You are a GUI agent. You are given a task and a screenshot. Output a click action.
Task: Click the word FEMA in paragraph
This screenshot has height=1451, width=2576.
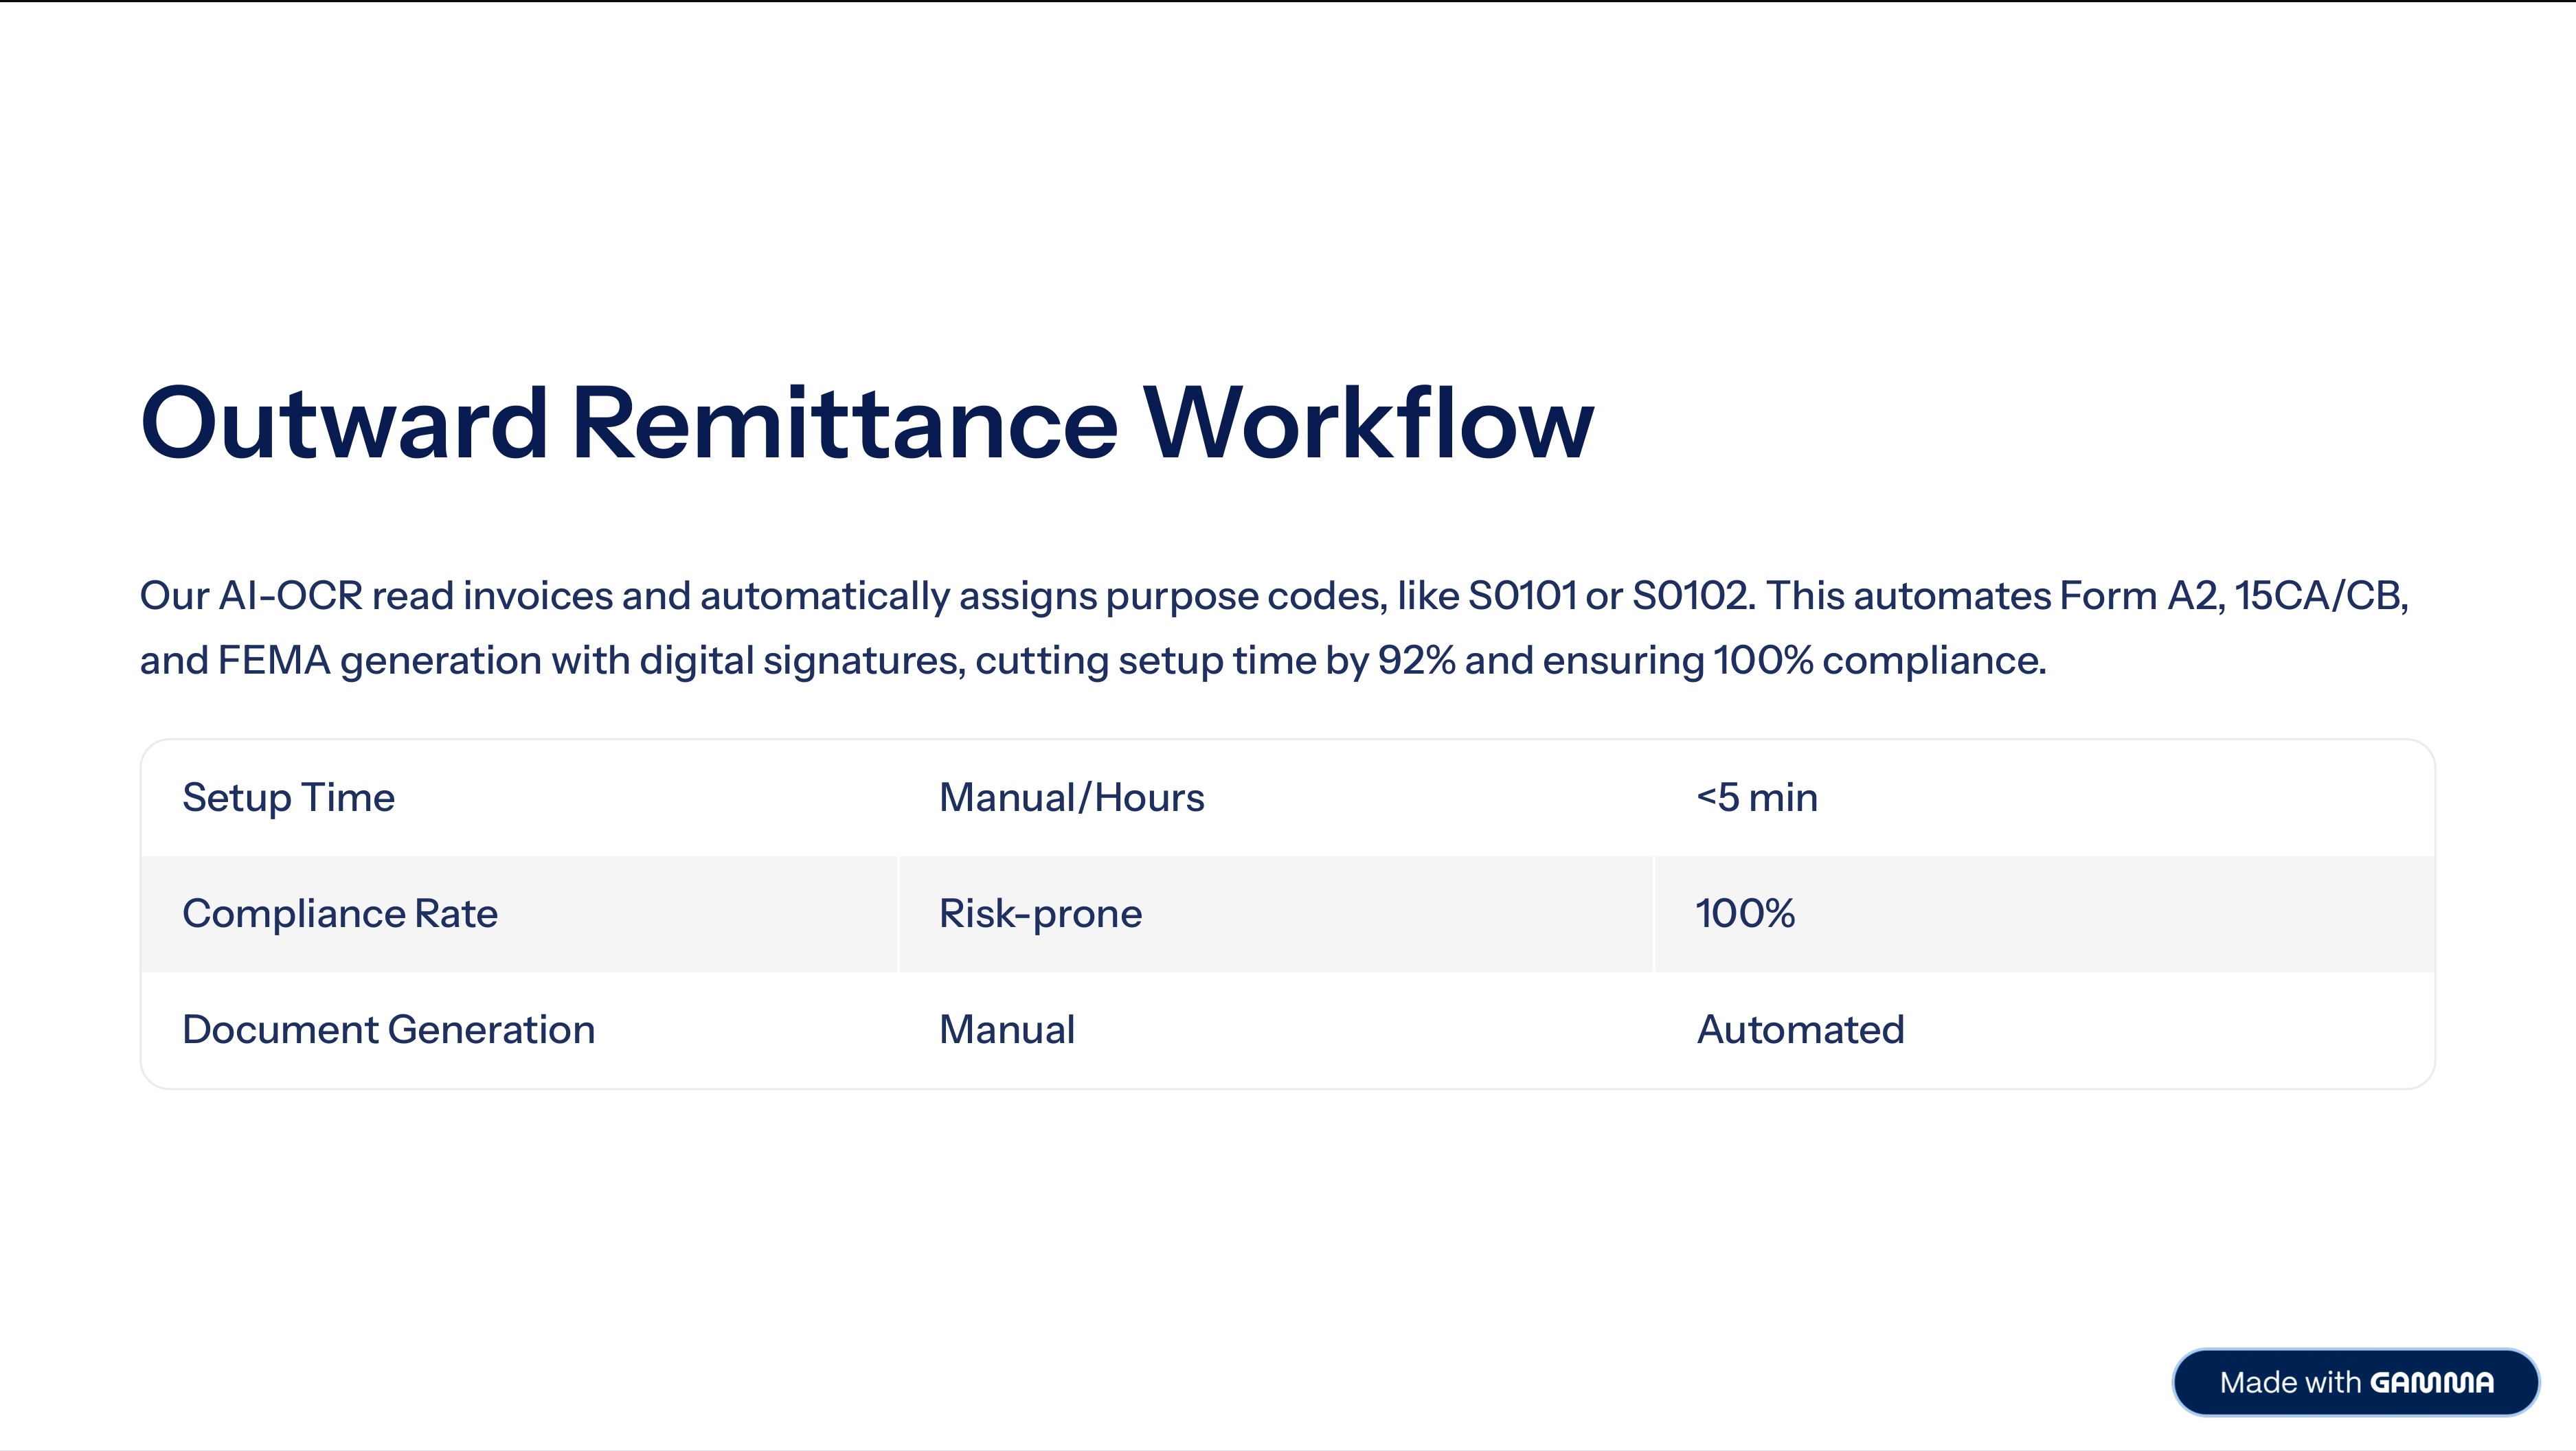pos(274,661)
